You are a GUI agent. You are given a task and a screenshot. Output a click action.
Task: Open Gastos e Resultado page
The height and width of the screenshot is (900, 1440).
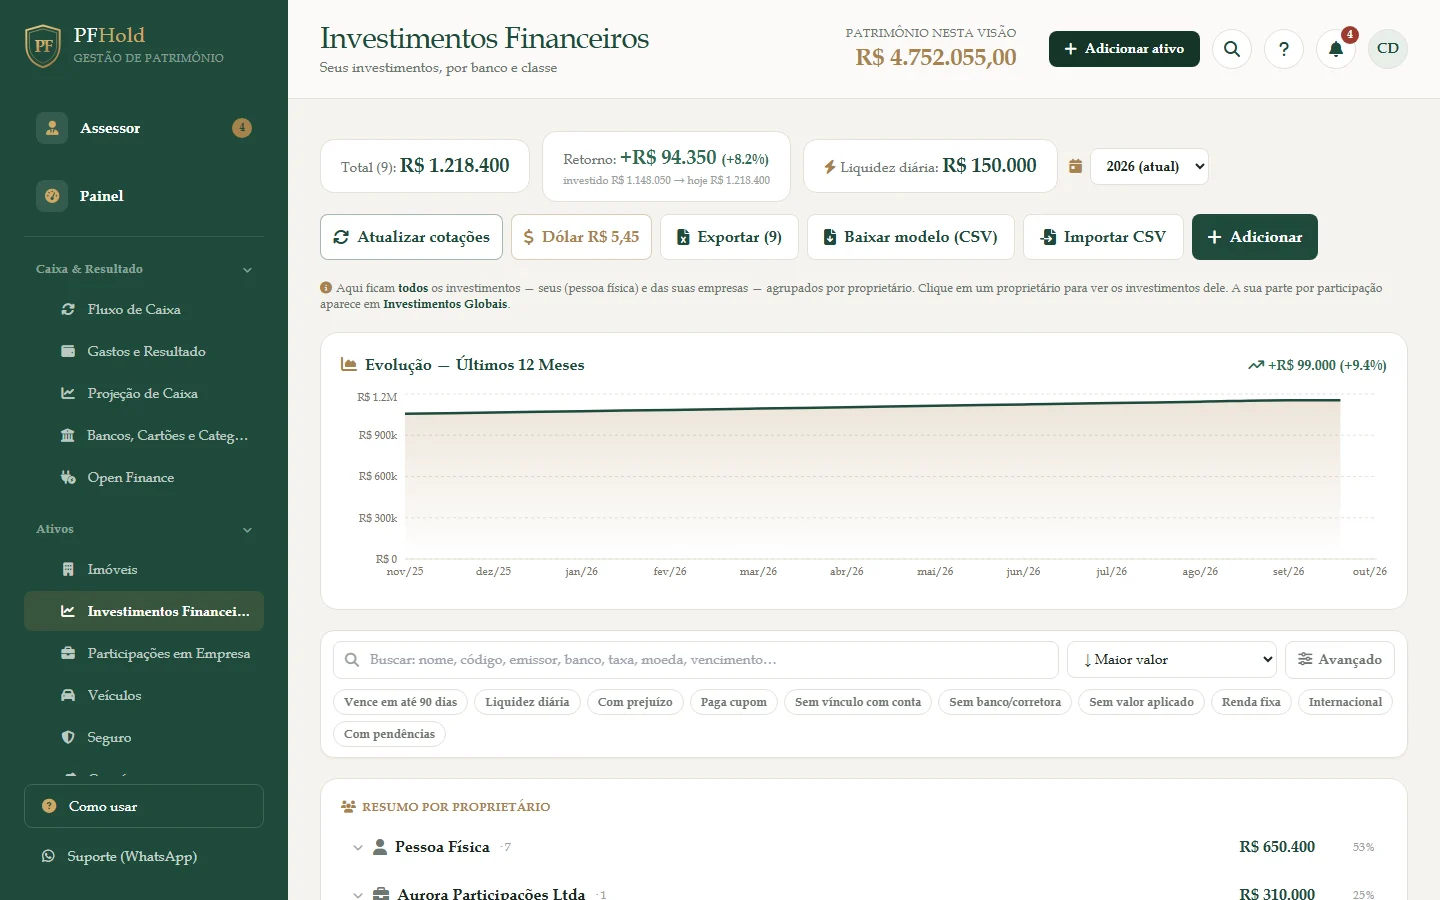tap(144, 352)
